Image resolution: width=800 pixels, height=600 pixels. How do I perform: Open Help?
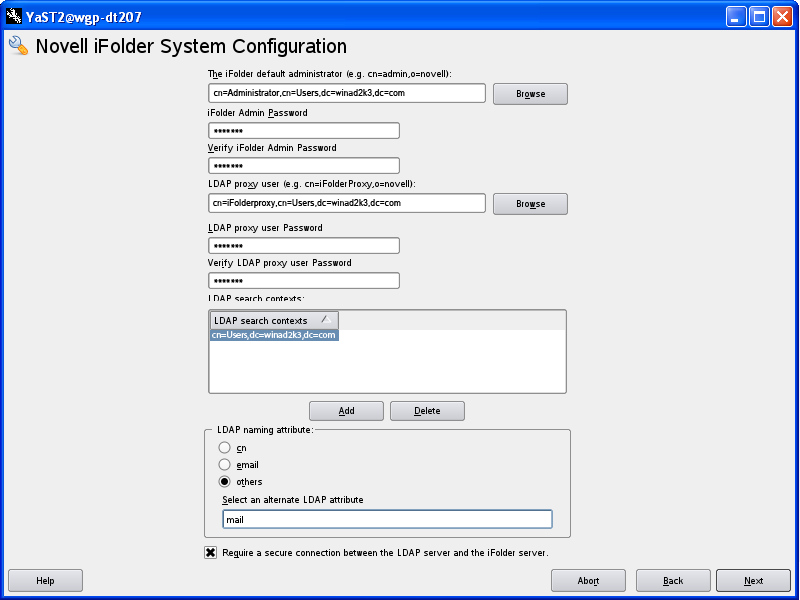coord(45,581)
